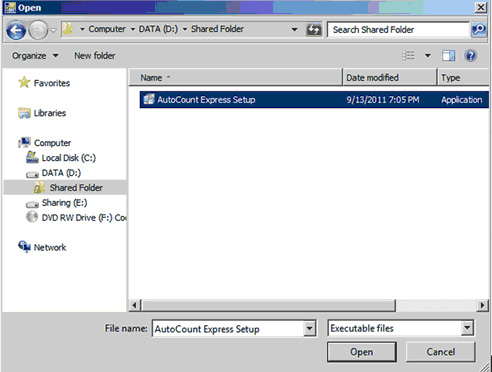This screenshot has height=372, width=492.
Task: Click the Network icon
Action: point(24,247)
